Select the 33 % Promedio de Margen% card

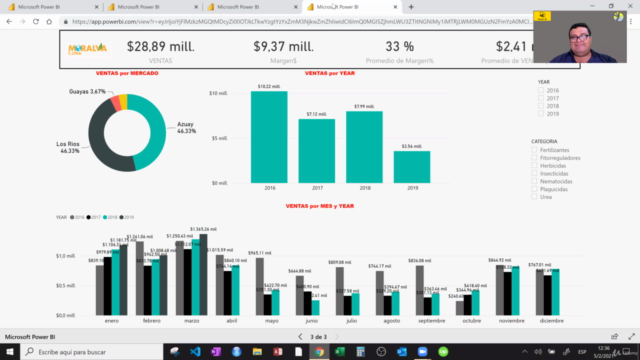[x=400, y=51]
